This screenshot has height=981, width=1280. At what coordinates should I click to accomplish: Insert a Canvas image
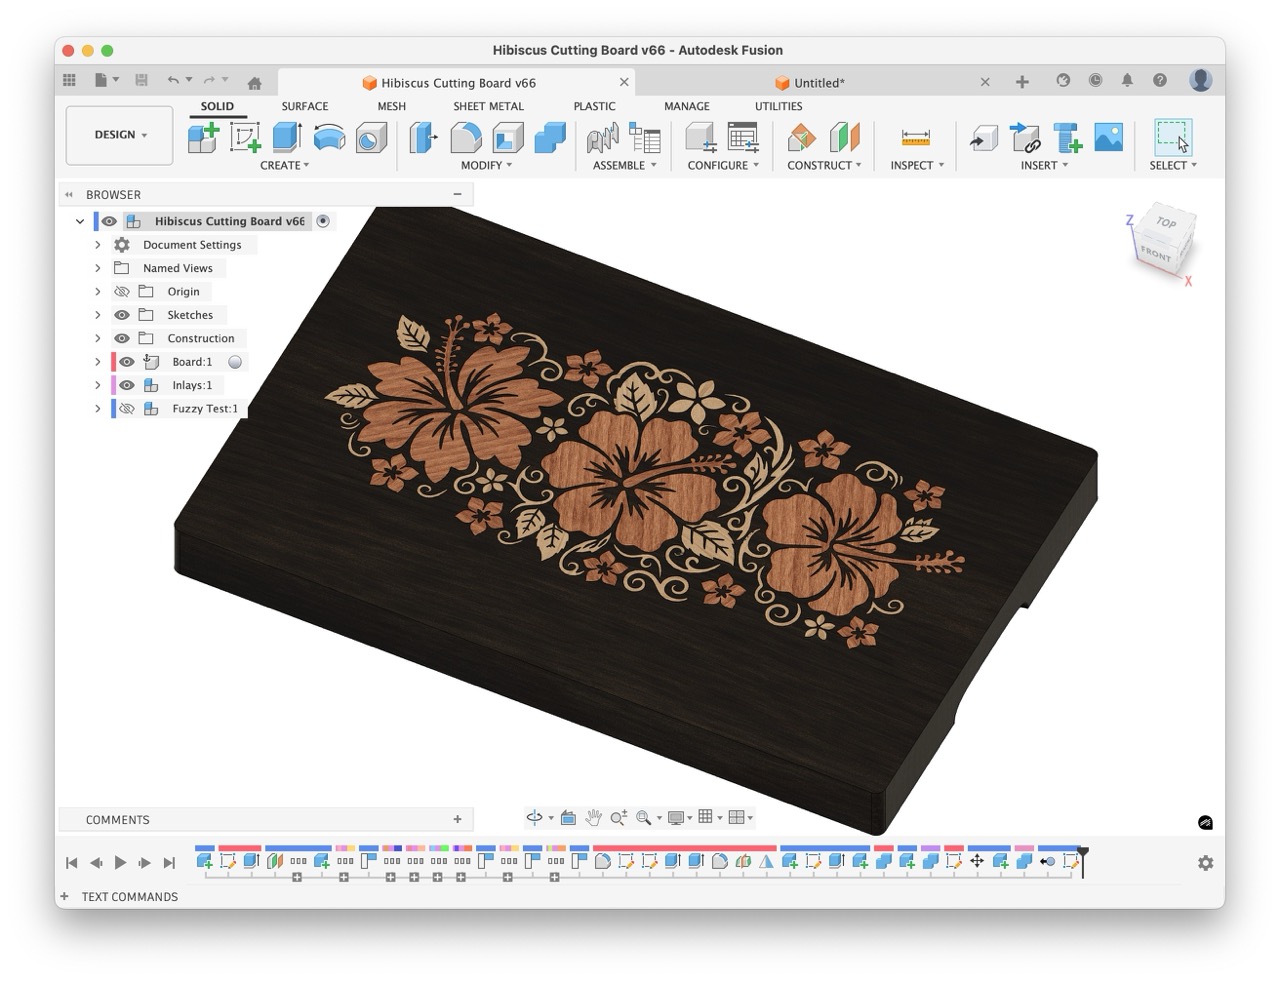coord(1109,137)
